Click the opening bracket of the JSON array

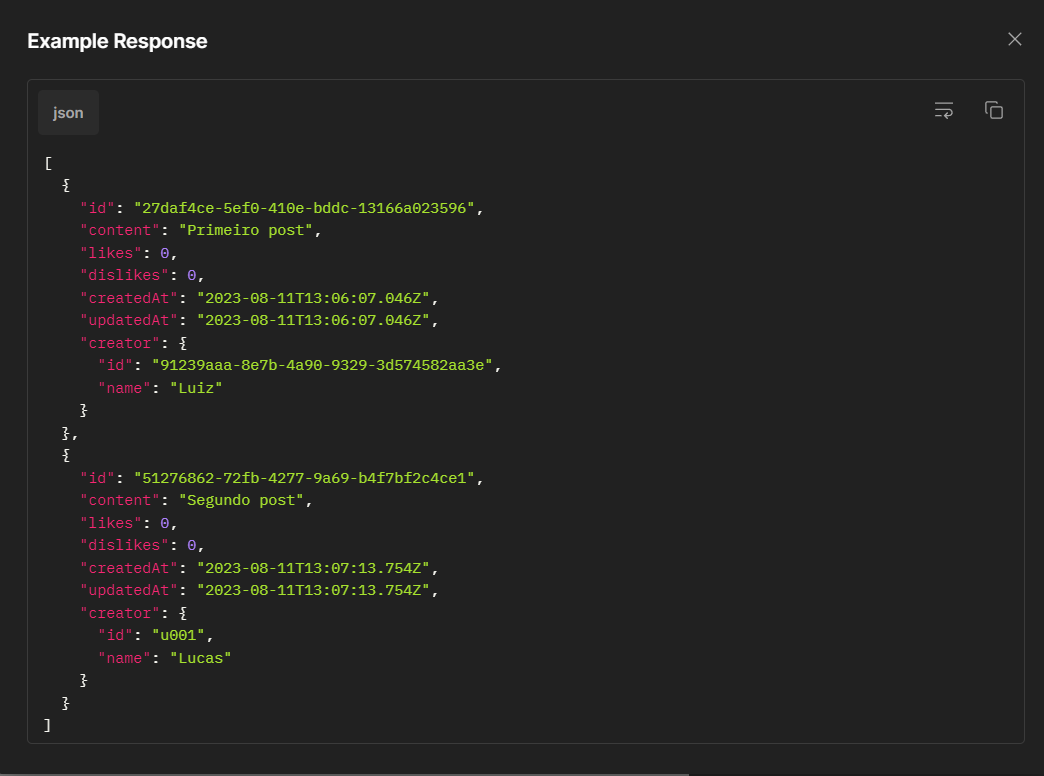46,162
